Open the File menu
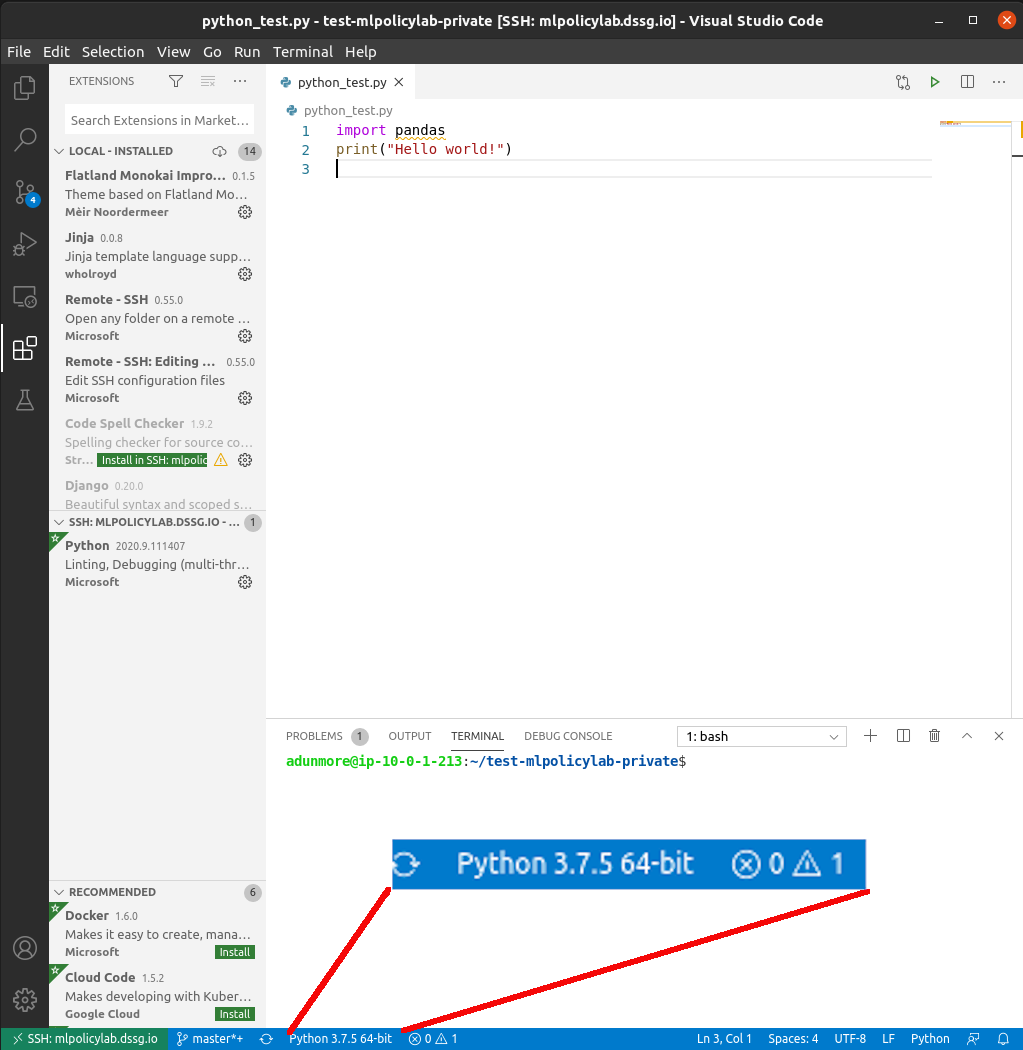Image resolution: width=1023 pixels, height=1050 pixels. pos(19,52)
